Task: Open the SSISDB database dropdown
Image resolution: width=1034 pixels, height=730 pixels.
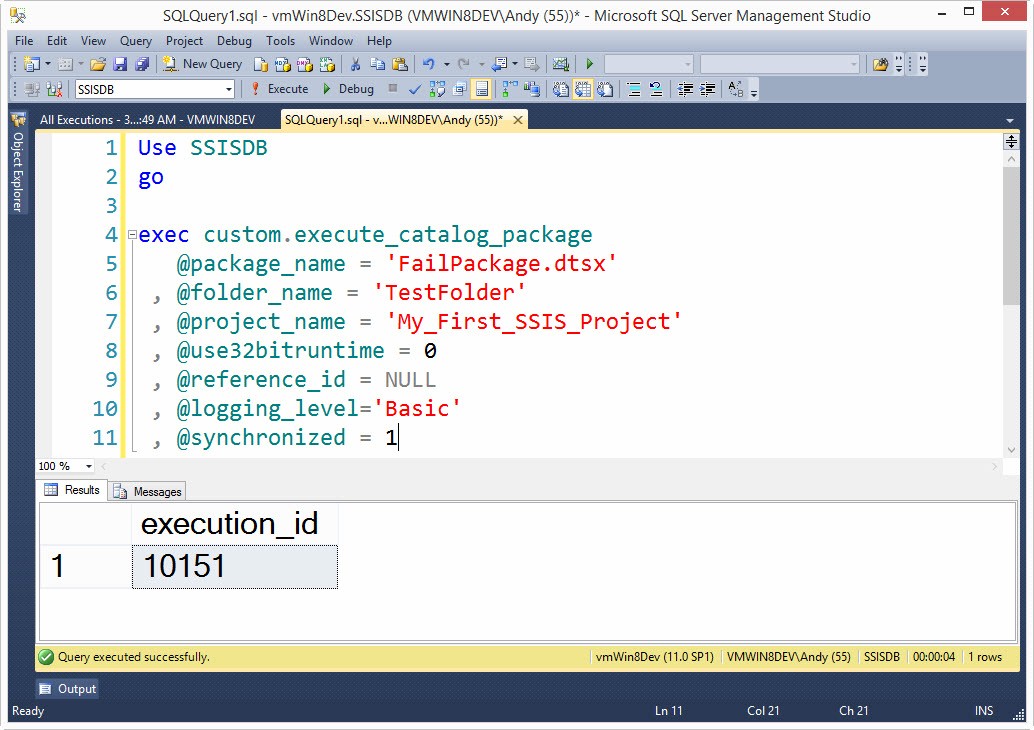Action: [x=229, y=89]
